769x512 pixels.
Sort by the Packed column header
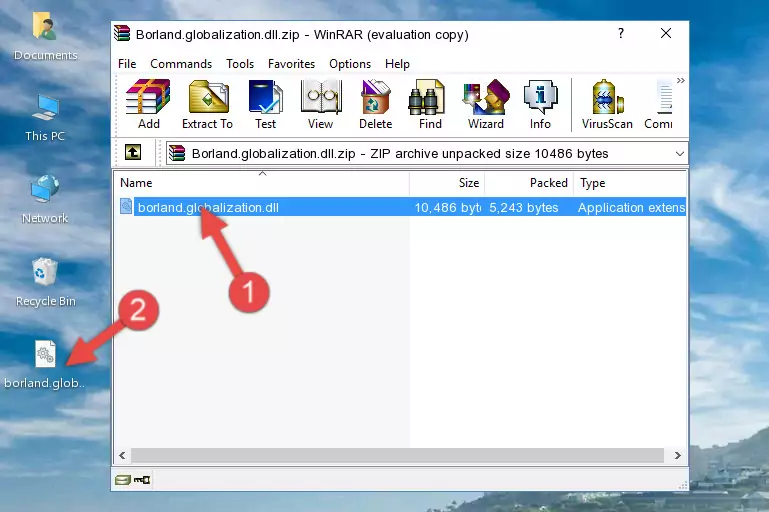pyautogui.click(x=529, y=183)
